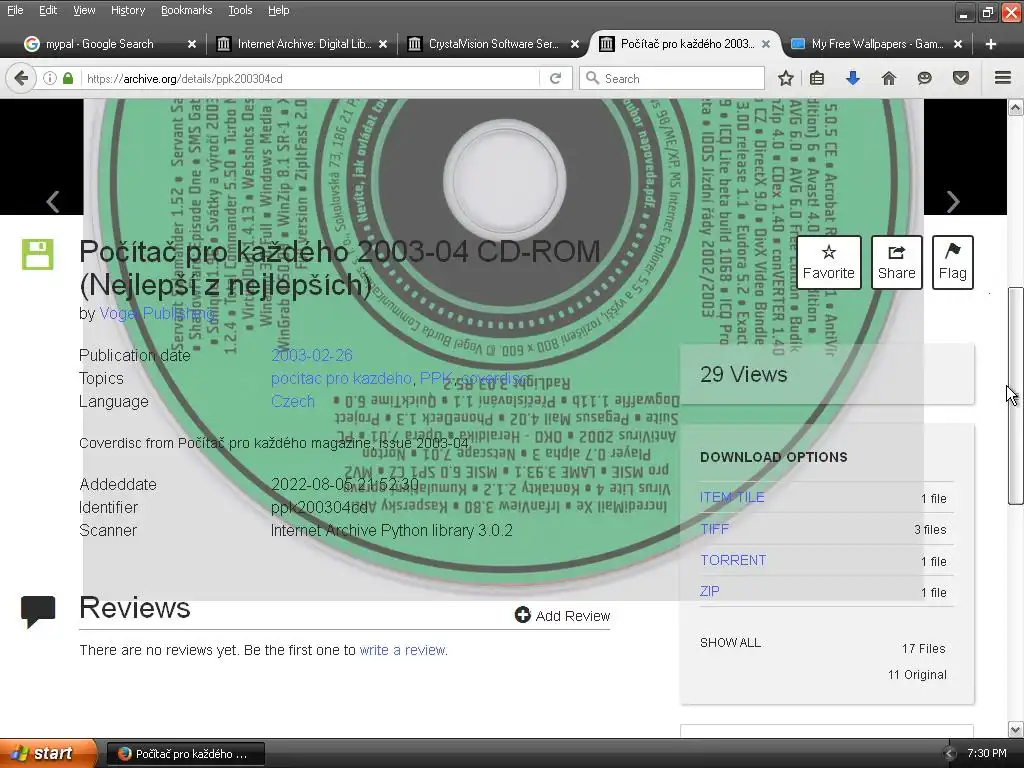Screen dimensions: 1024x768
Task: Click the Favorite button
Action: pyautogui.click(x=829, y=263)
